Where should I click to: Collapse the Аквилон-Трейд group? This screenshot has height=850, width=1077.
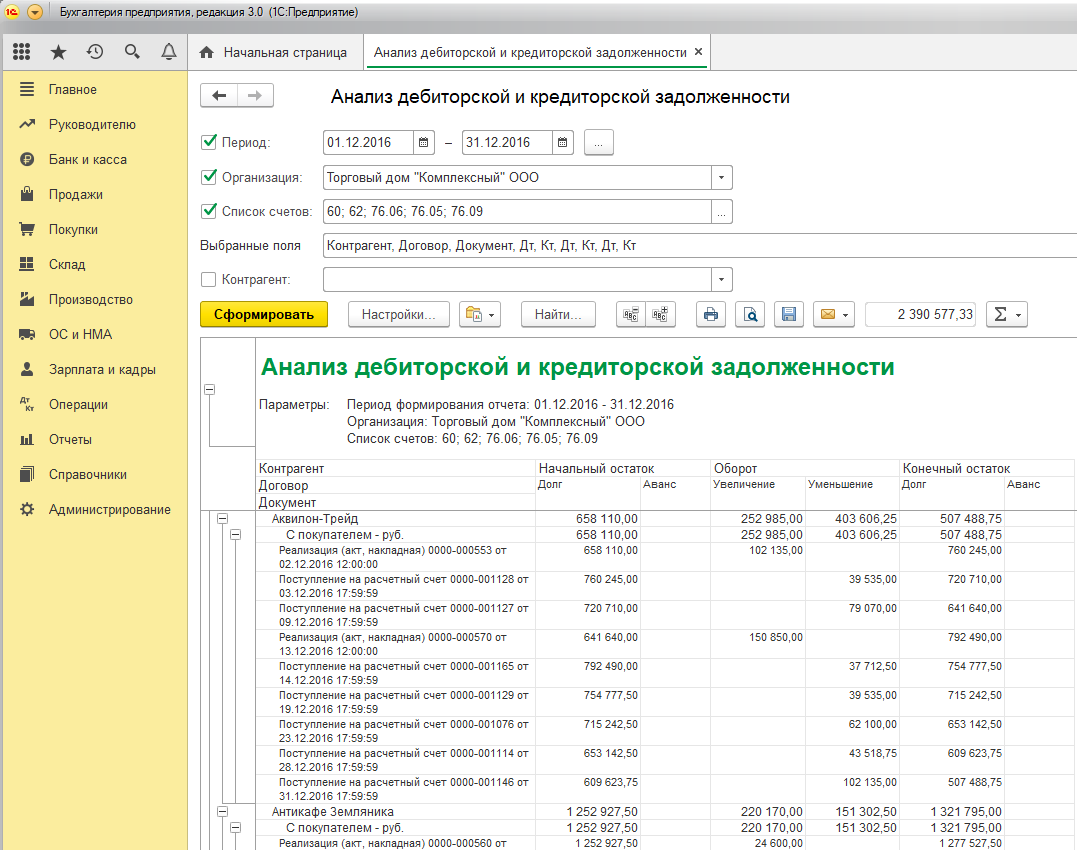(x=223, y=519)
